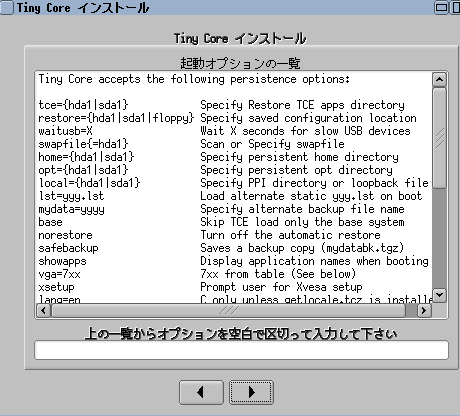Click the norestore option line
460x416 pixels.
coord(233,235)
